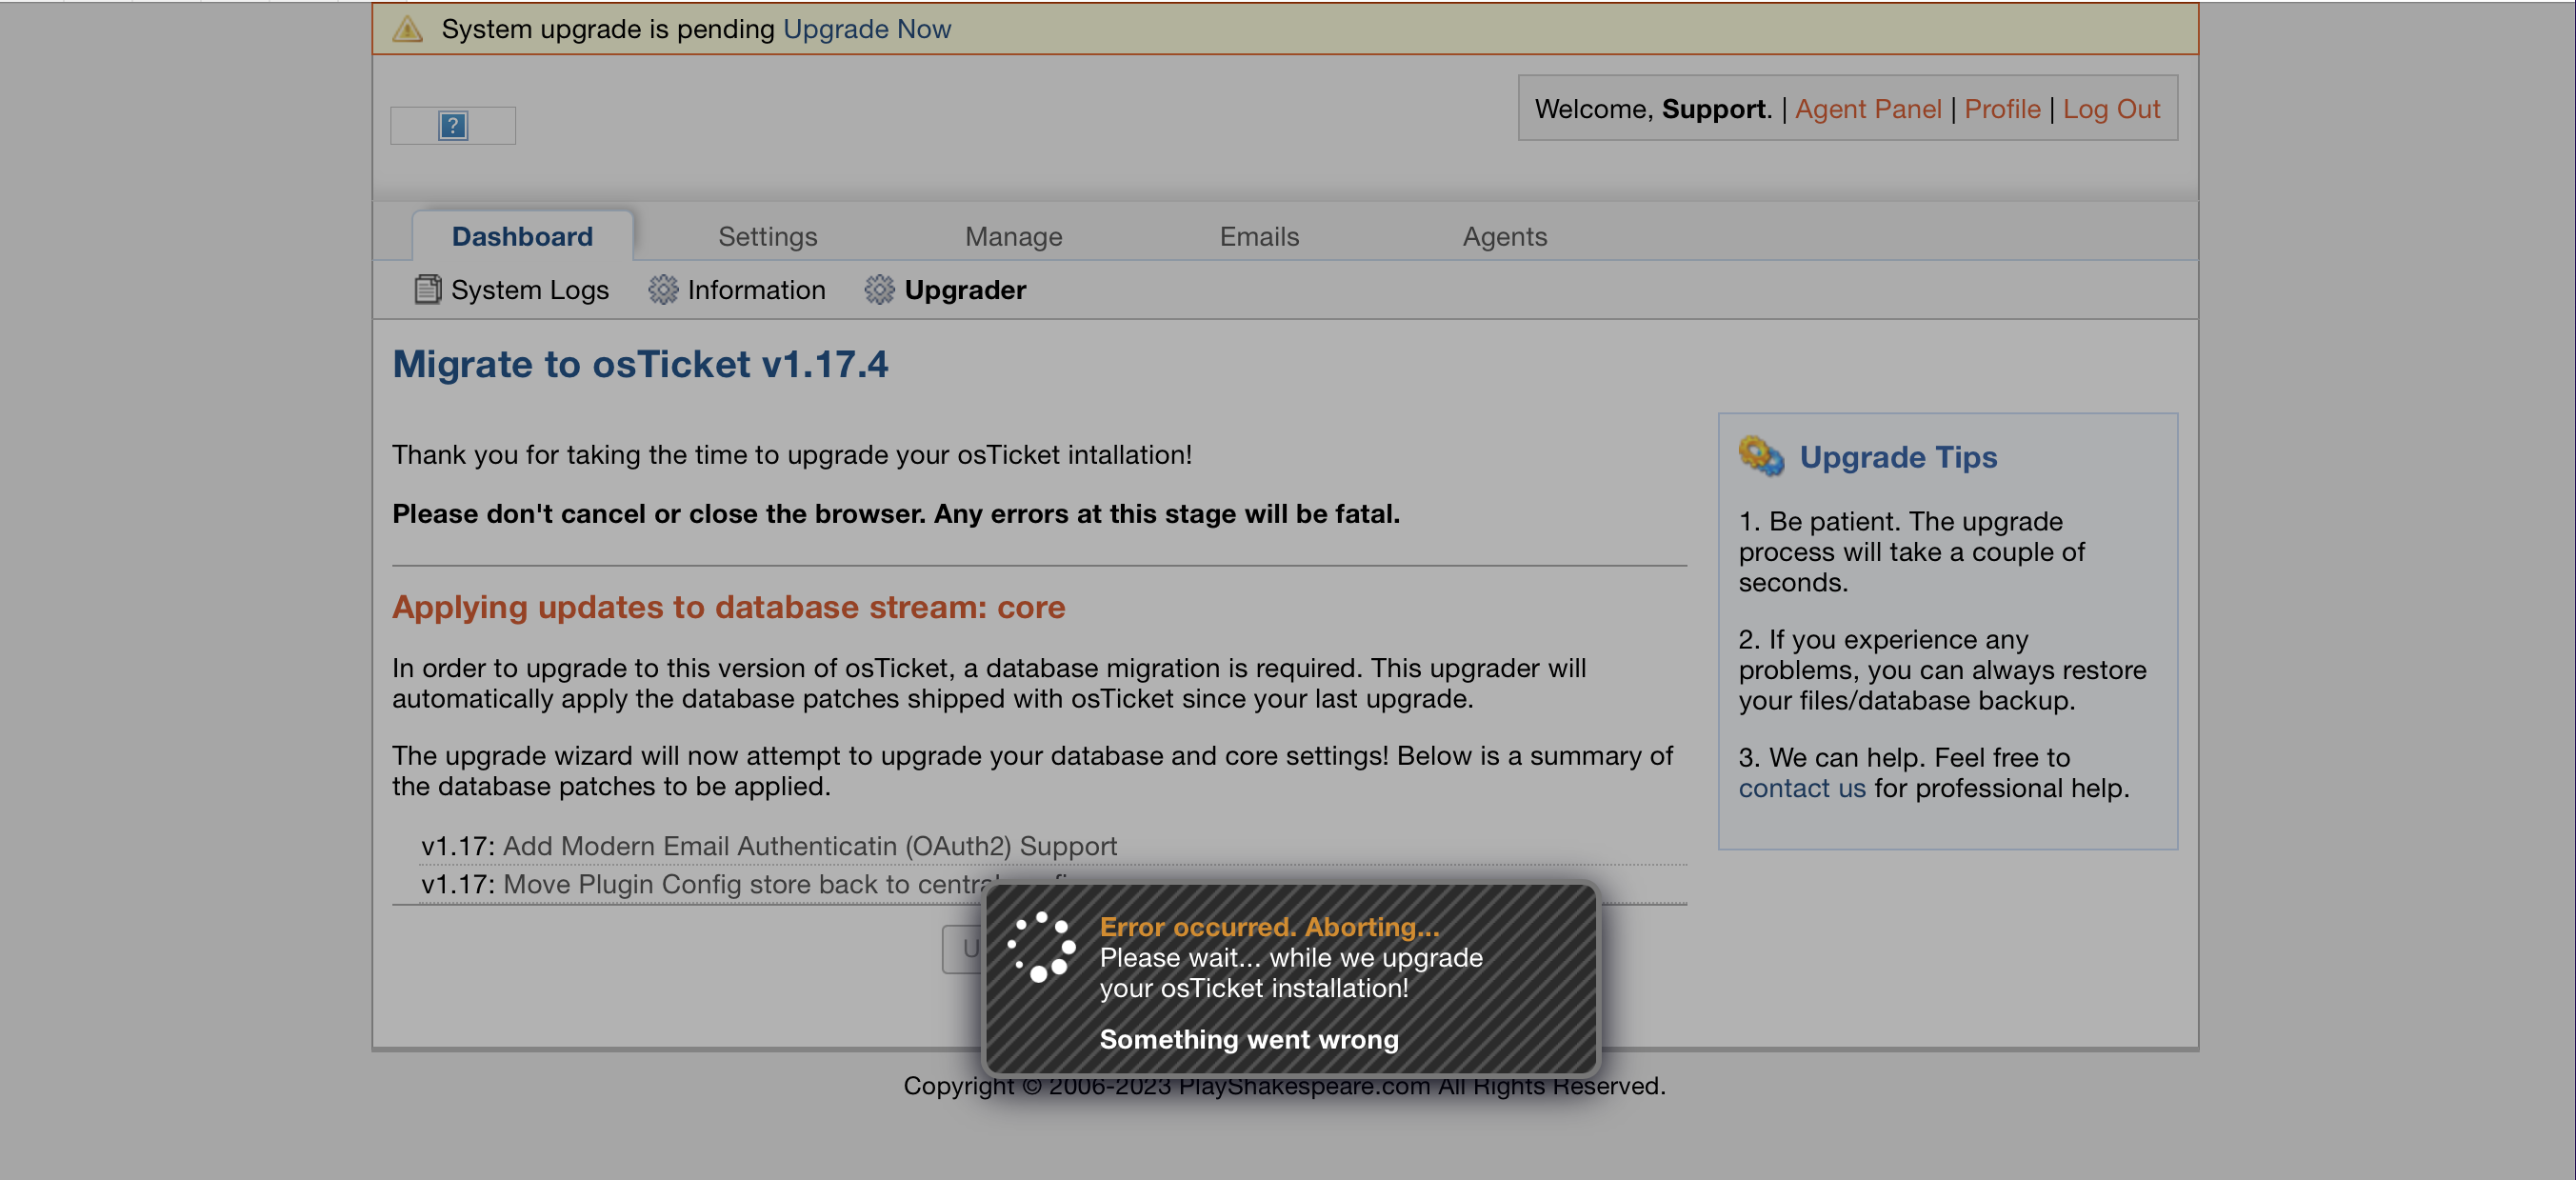Click the partially hidden upgrade button

[x=962, y=949]
